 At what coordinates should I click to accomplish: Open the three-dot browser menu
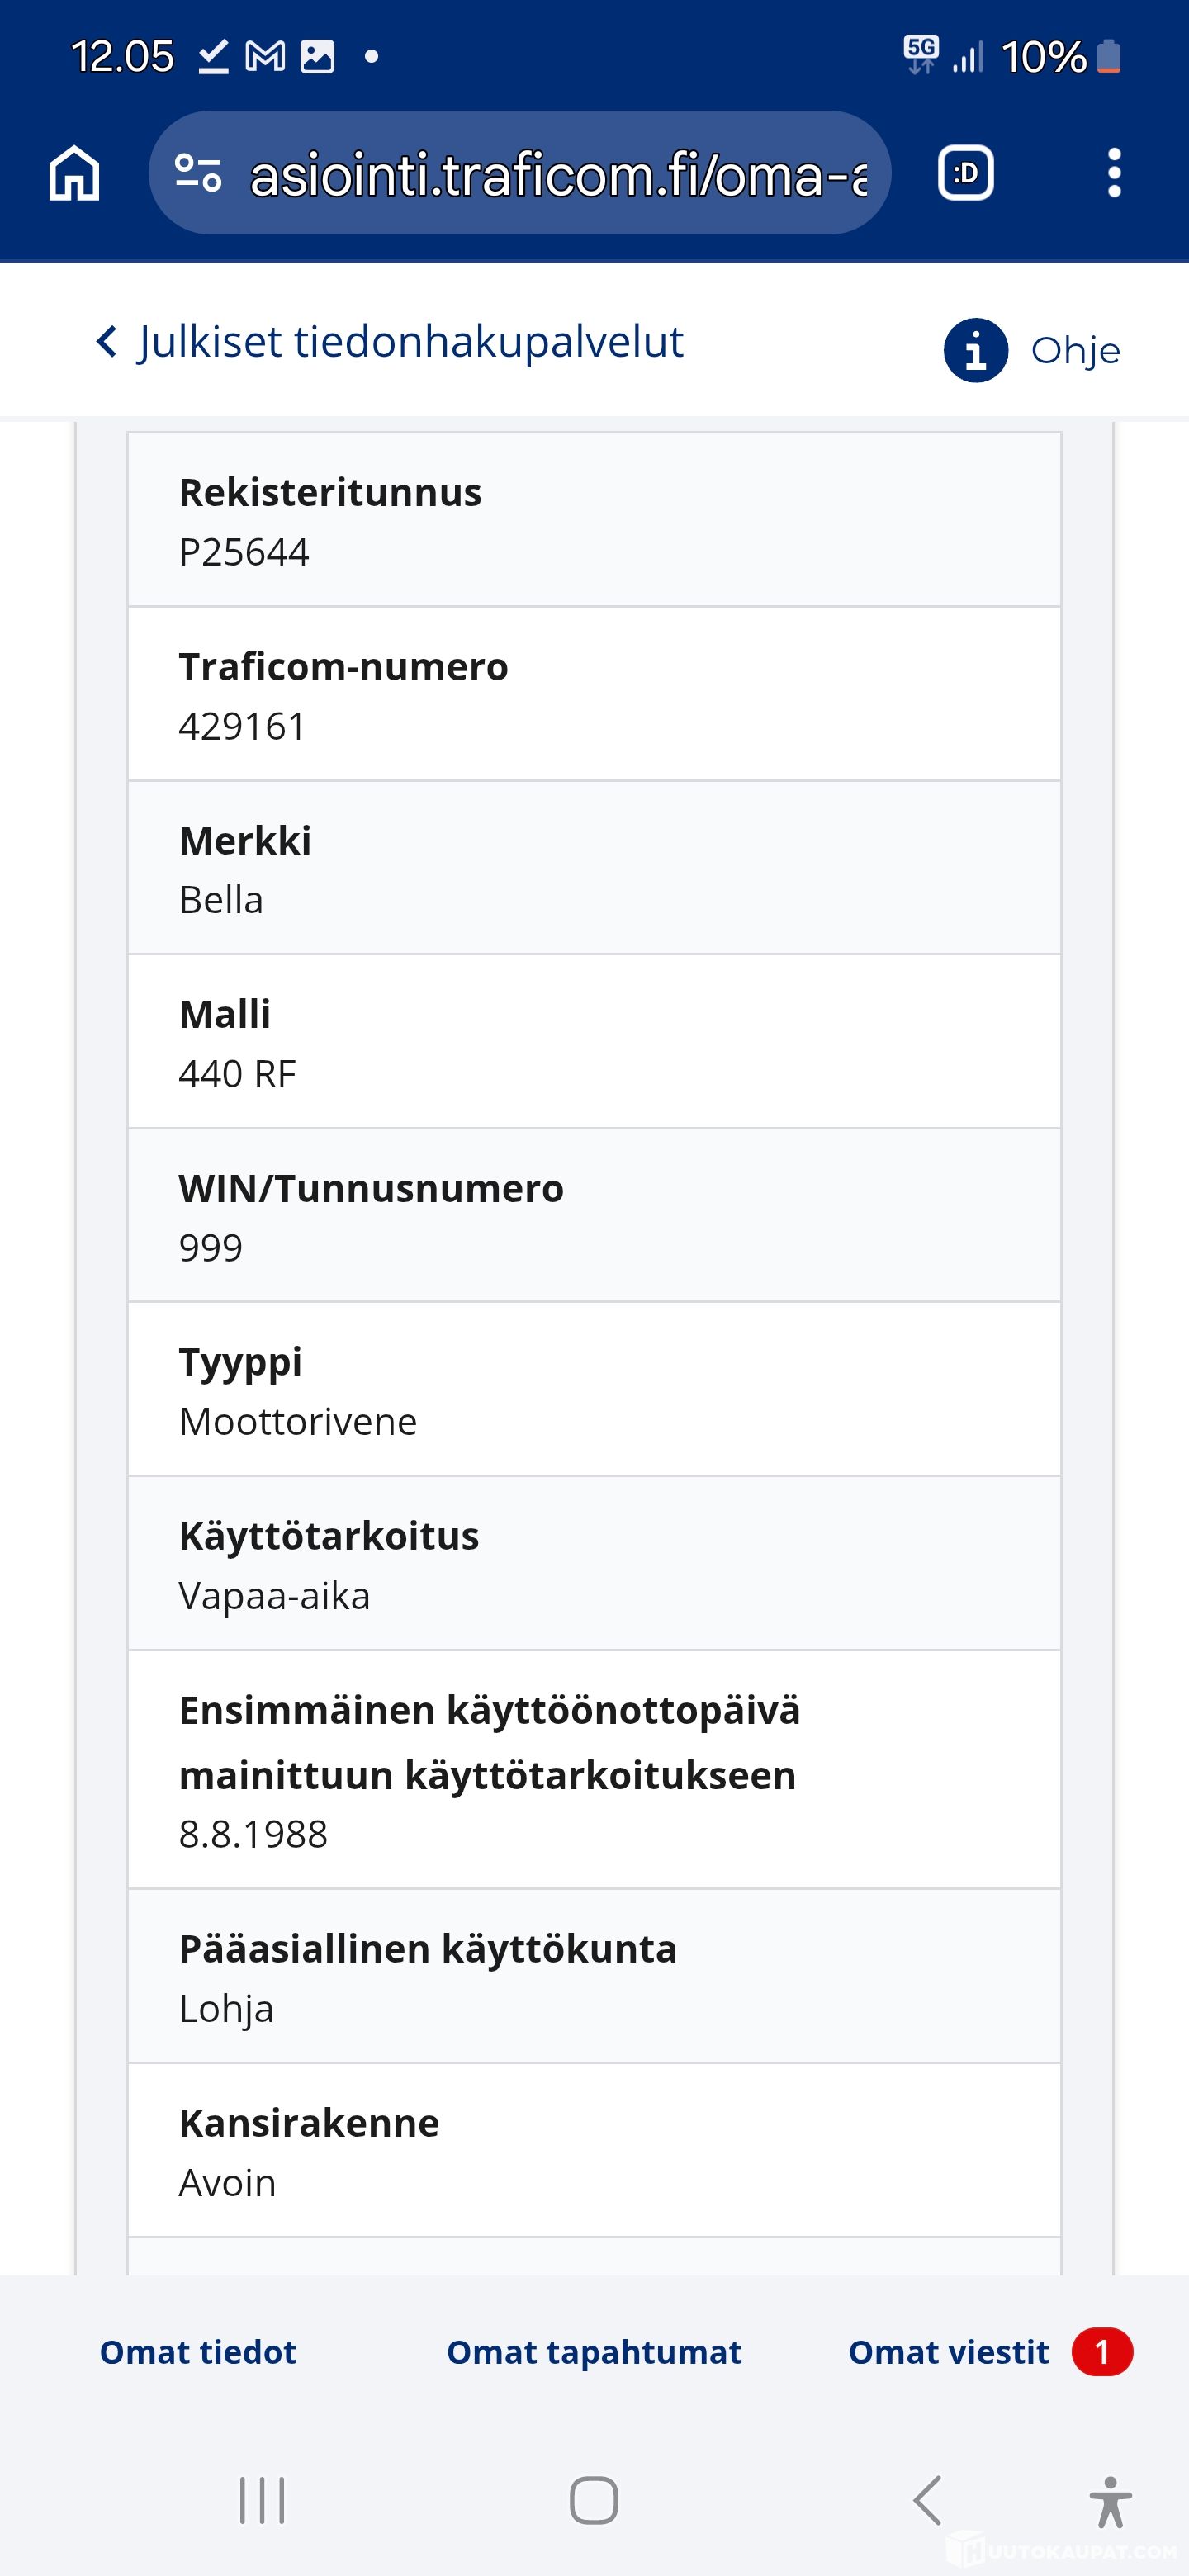1114,173
